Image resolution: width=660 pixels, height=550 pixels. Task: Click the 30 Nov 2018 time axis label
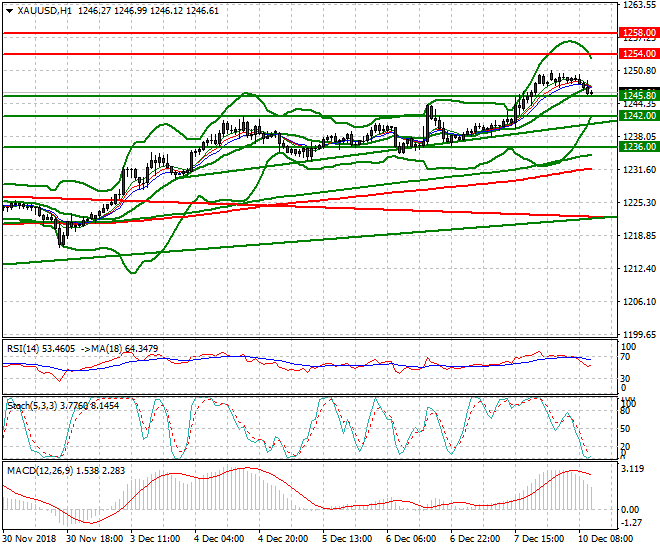(x=29, y=539)
